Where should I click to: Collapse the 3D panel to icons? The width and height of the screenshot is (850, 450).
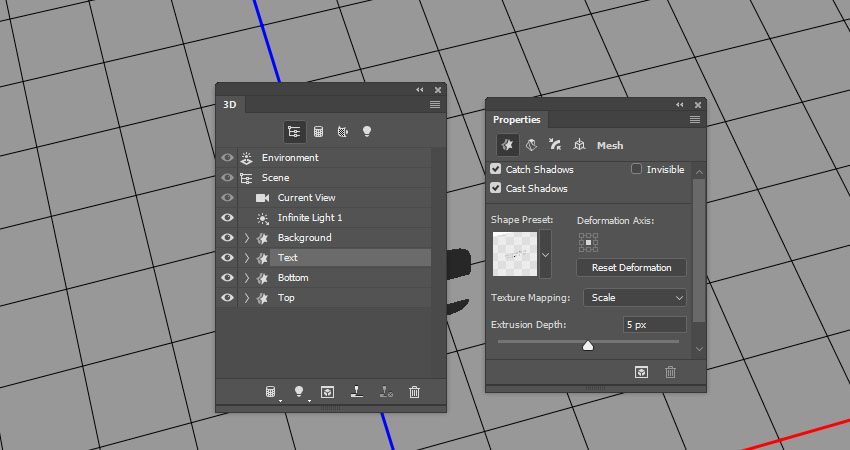420,90
